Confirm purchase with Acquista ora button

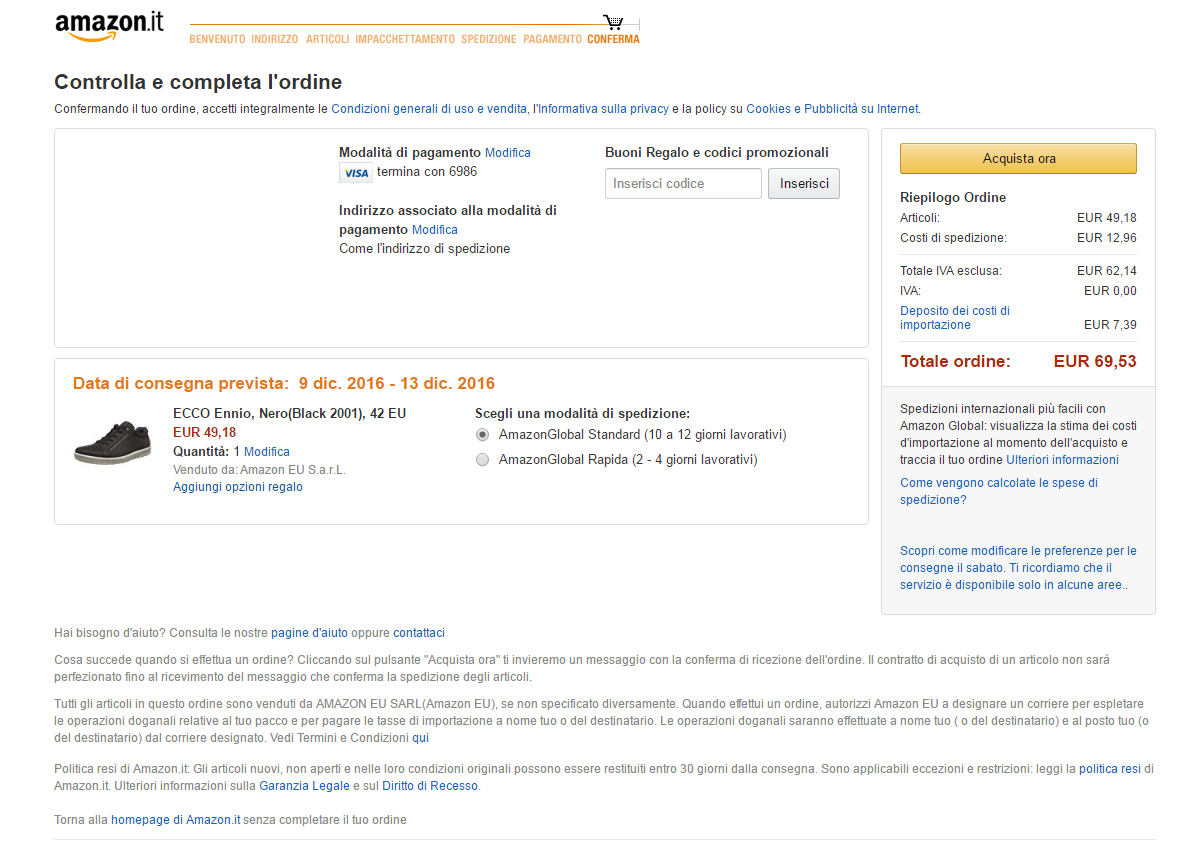(x=1018, y=159)
